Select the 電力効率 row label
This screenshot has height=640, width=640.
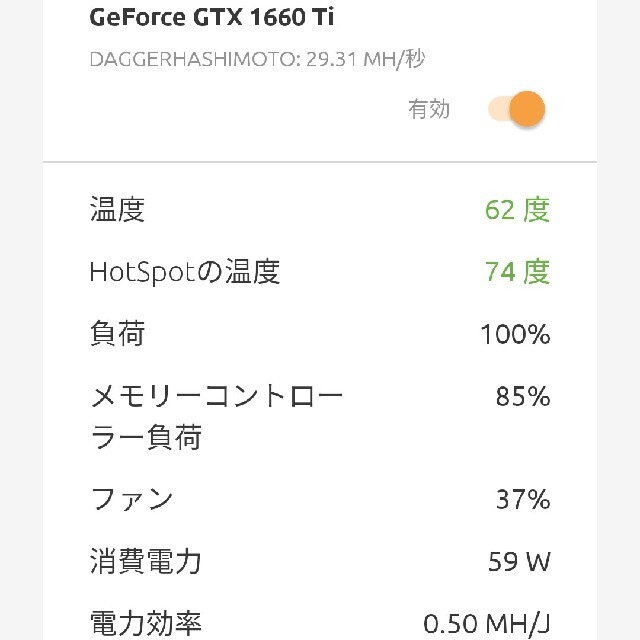146,623
